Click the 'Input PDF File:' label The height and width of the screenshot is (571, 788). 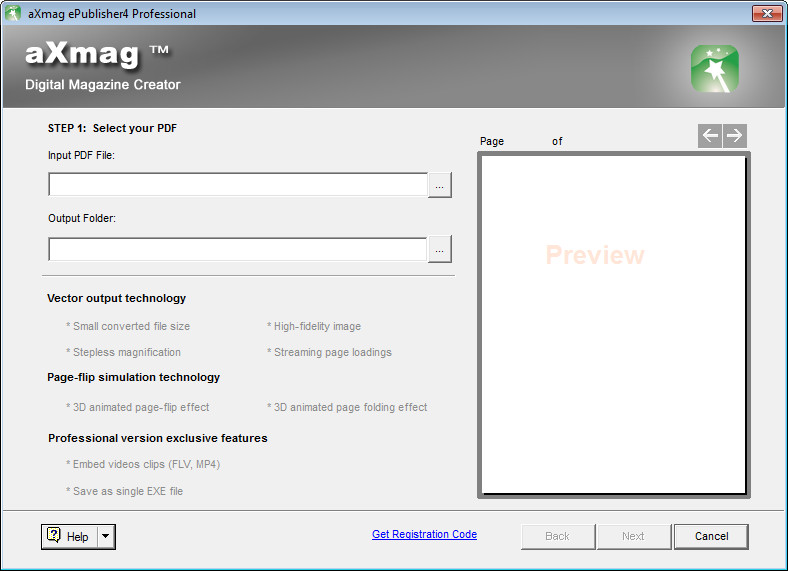coord(81,155)
